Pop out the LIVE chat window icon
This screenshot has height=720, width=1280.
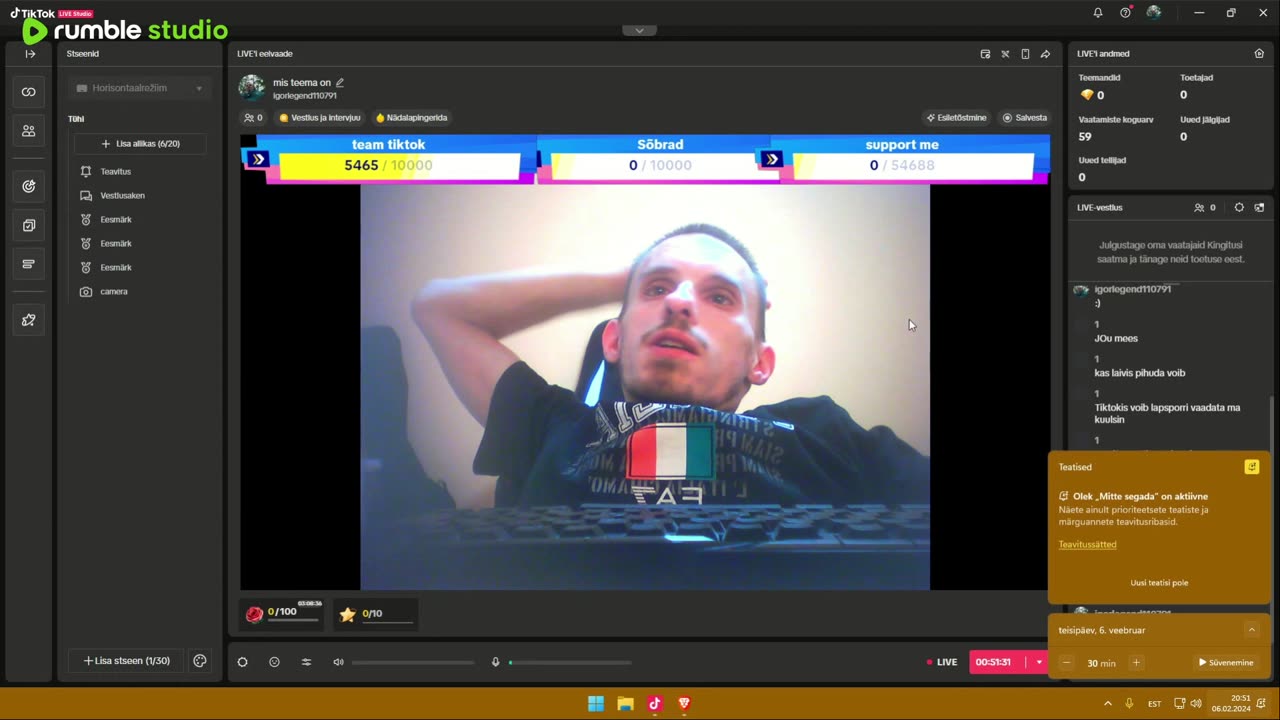point(1259,208)
